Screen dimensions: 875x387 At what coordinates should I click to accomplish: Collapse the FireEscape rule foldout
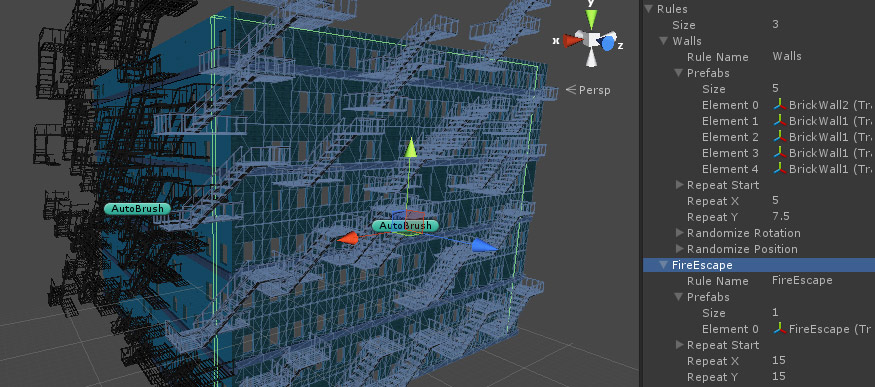click(664, 265)
